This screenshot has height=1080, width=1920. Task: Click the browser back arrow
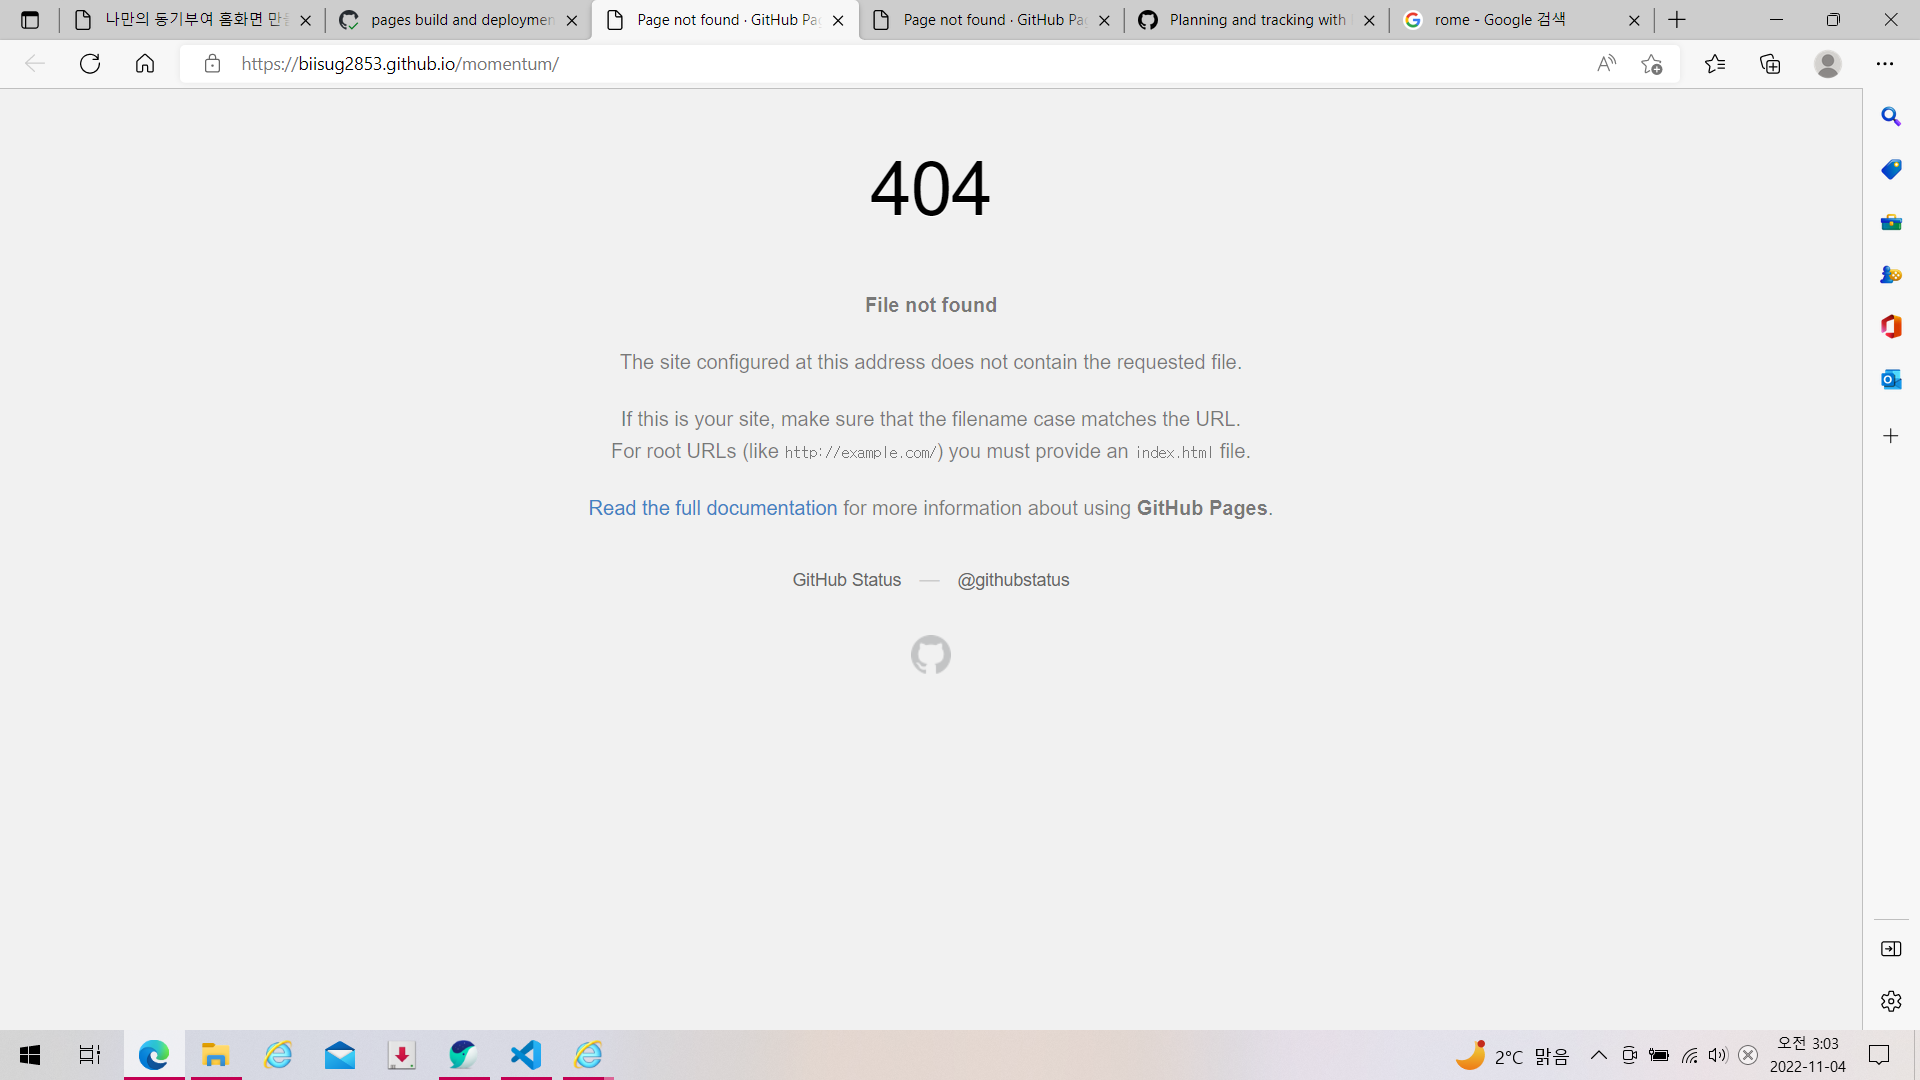pos(35,64)
